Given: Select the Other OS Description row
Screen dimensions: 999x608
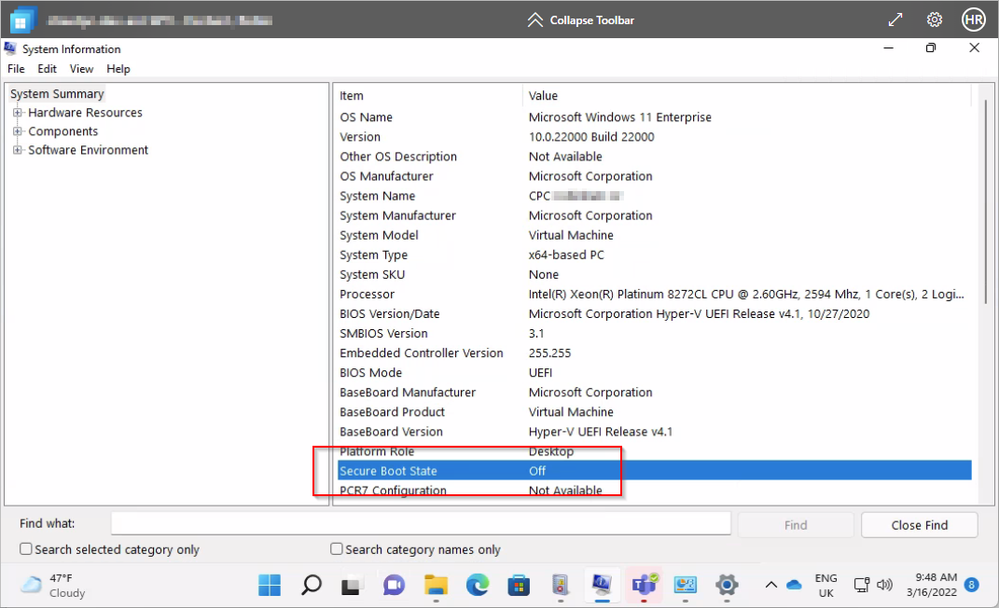Looking at the screenshot, I should coord(654,157).
